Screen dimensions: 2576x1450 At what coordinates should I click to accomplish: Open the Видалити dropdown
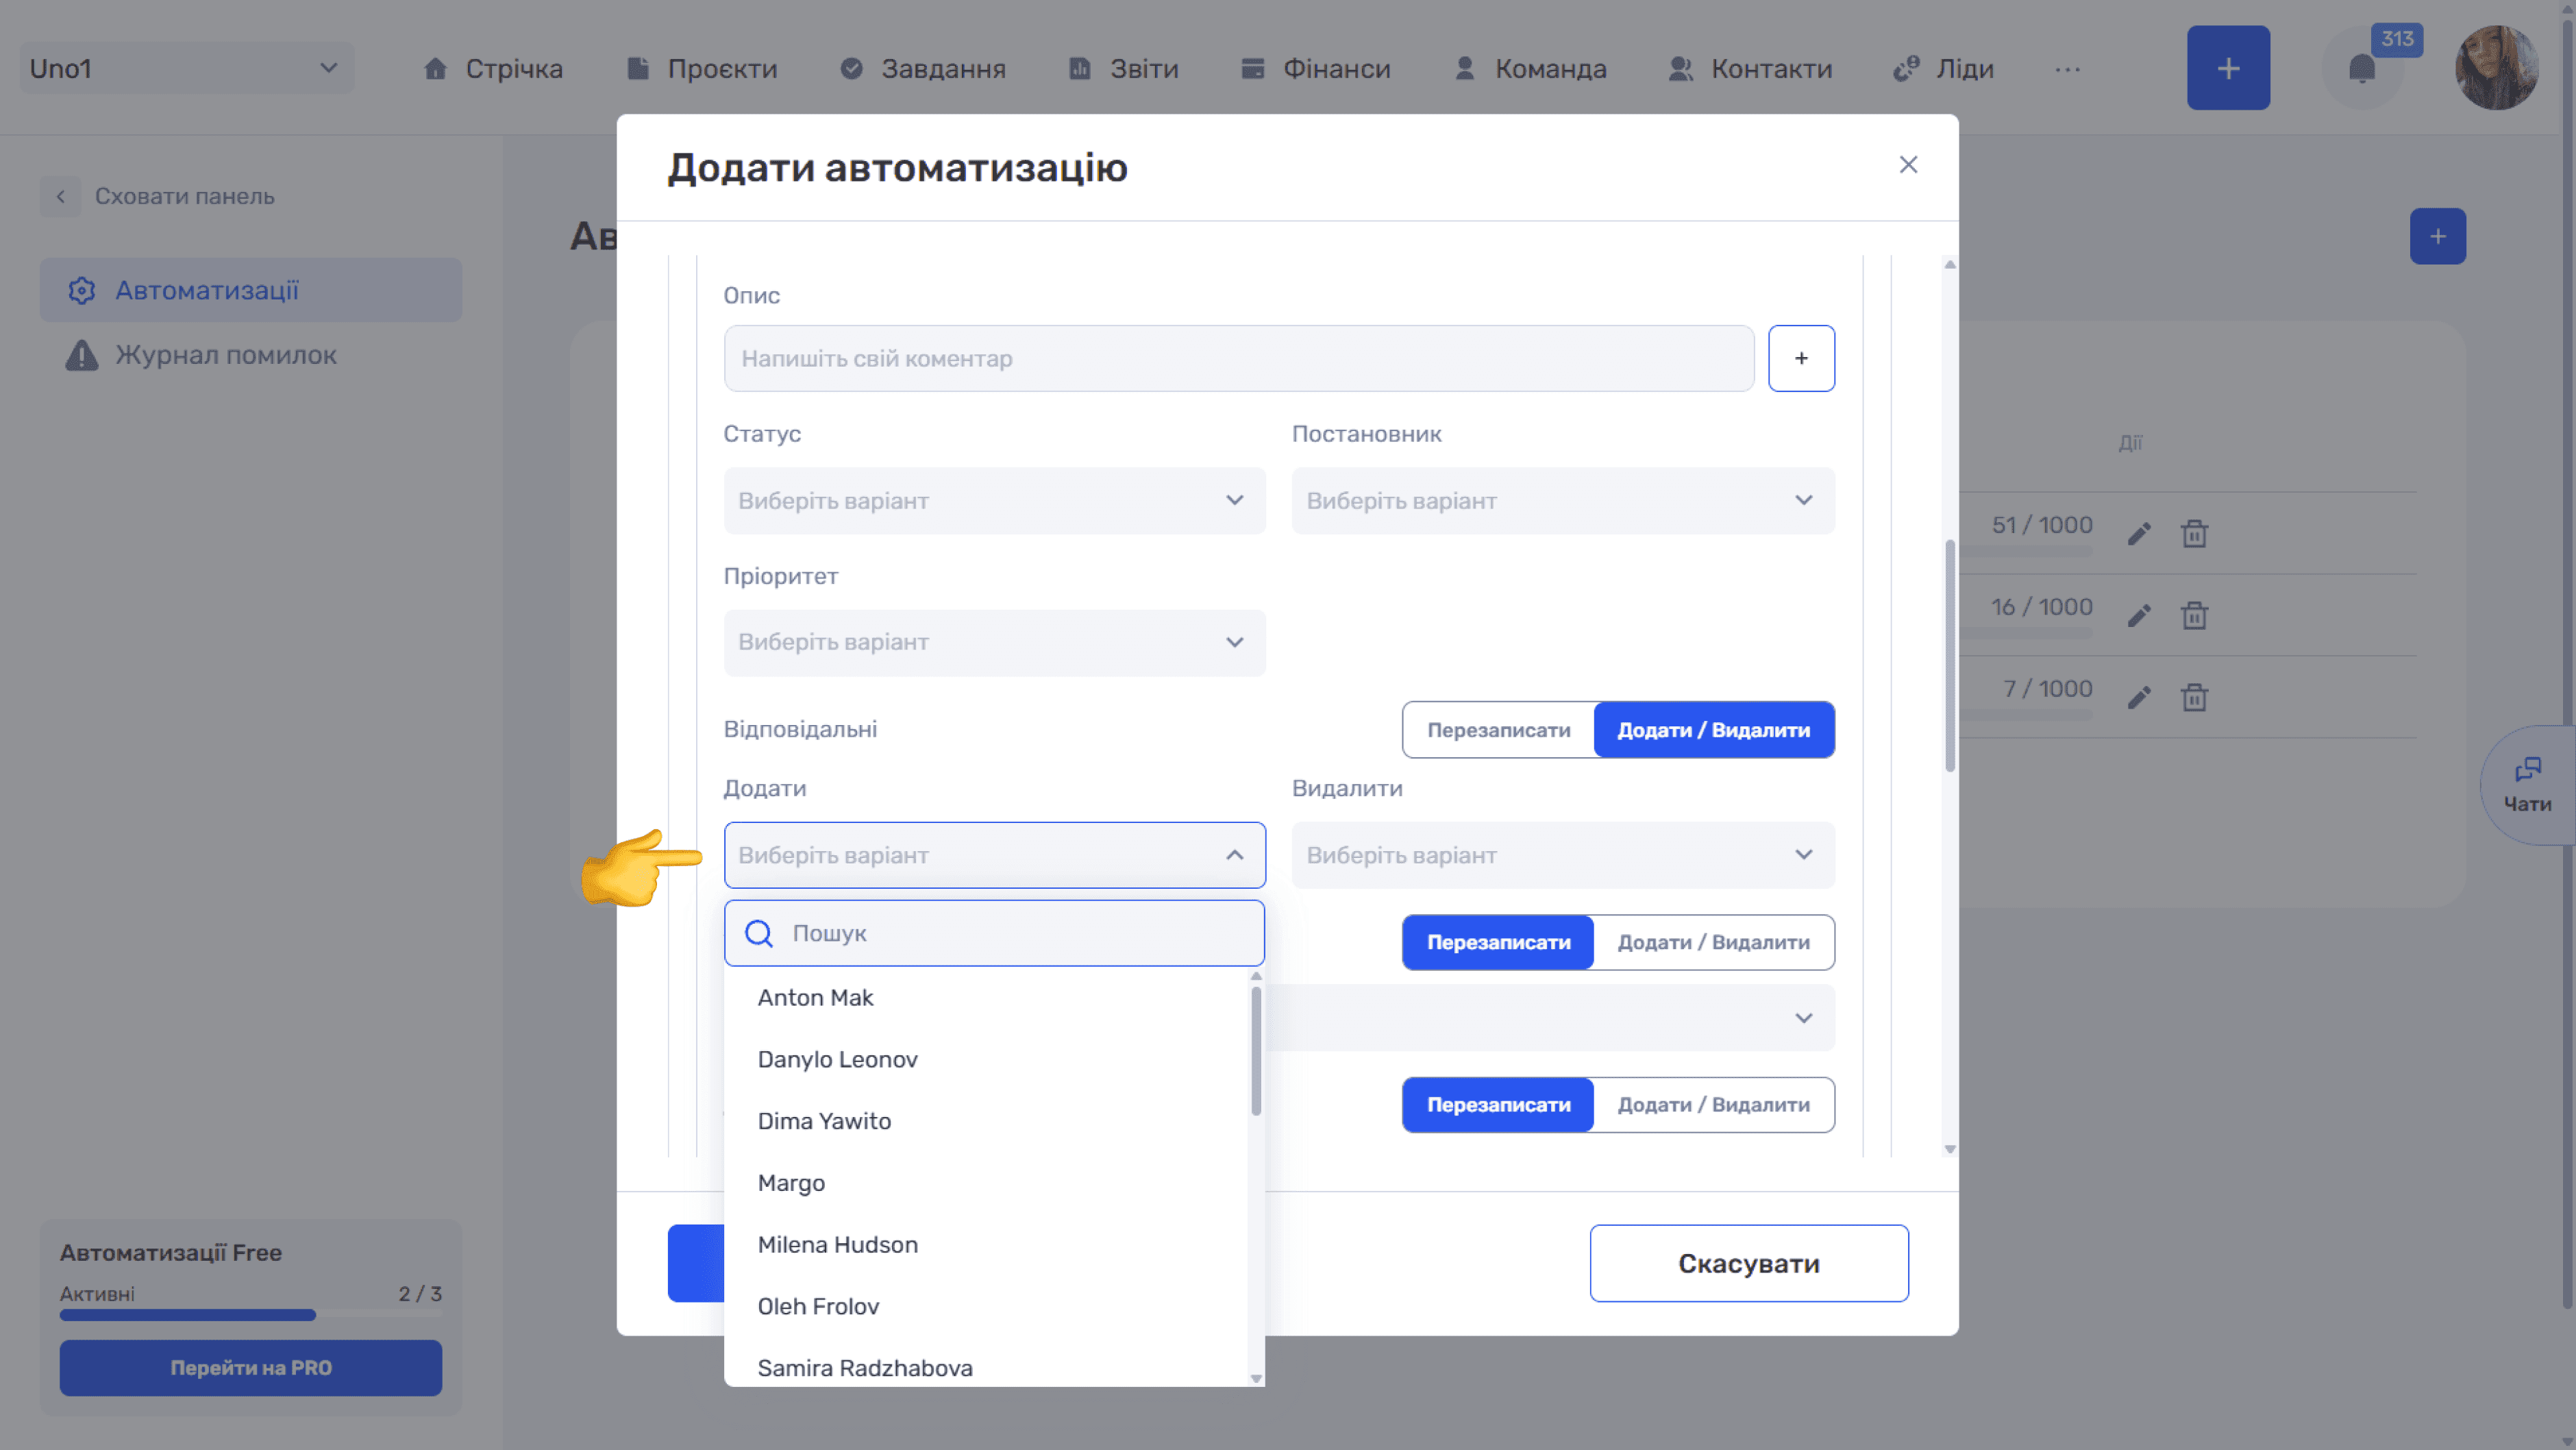[1562, 855]
